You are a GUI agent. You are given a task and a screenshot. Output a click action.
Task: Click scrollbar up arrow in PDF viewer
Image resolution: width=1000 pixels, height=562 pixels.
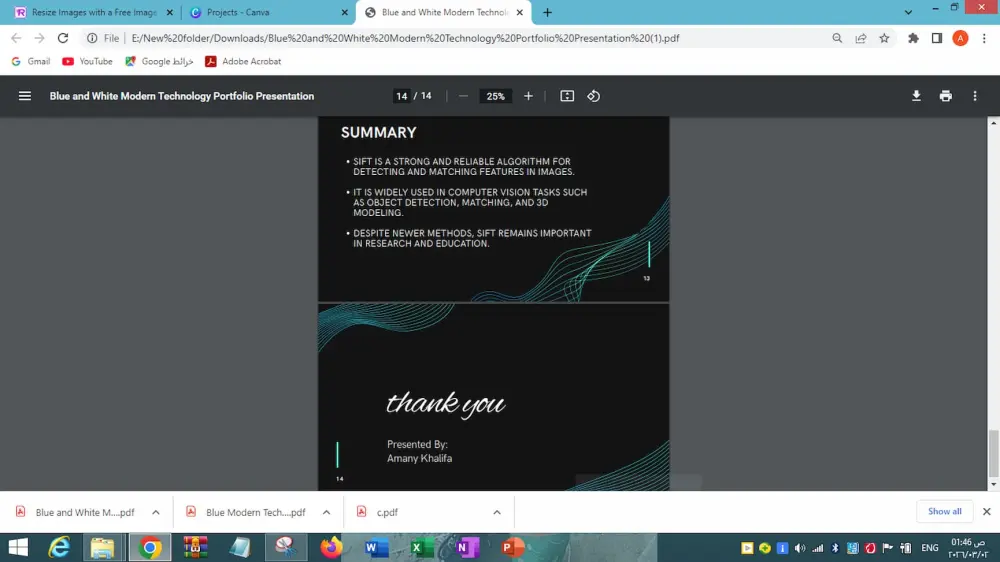(x=993, y=122)
